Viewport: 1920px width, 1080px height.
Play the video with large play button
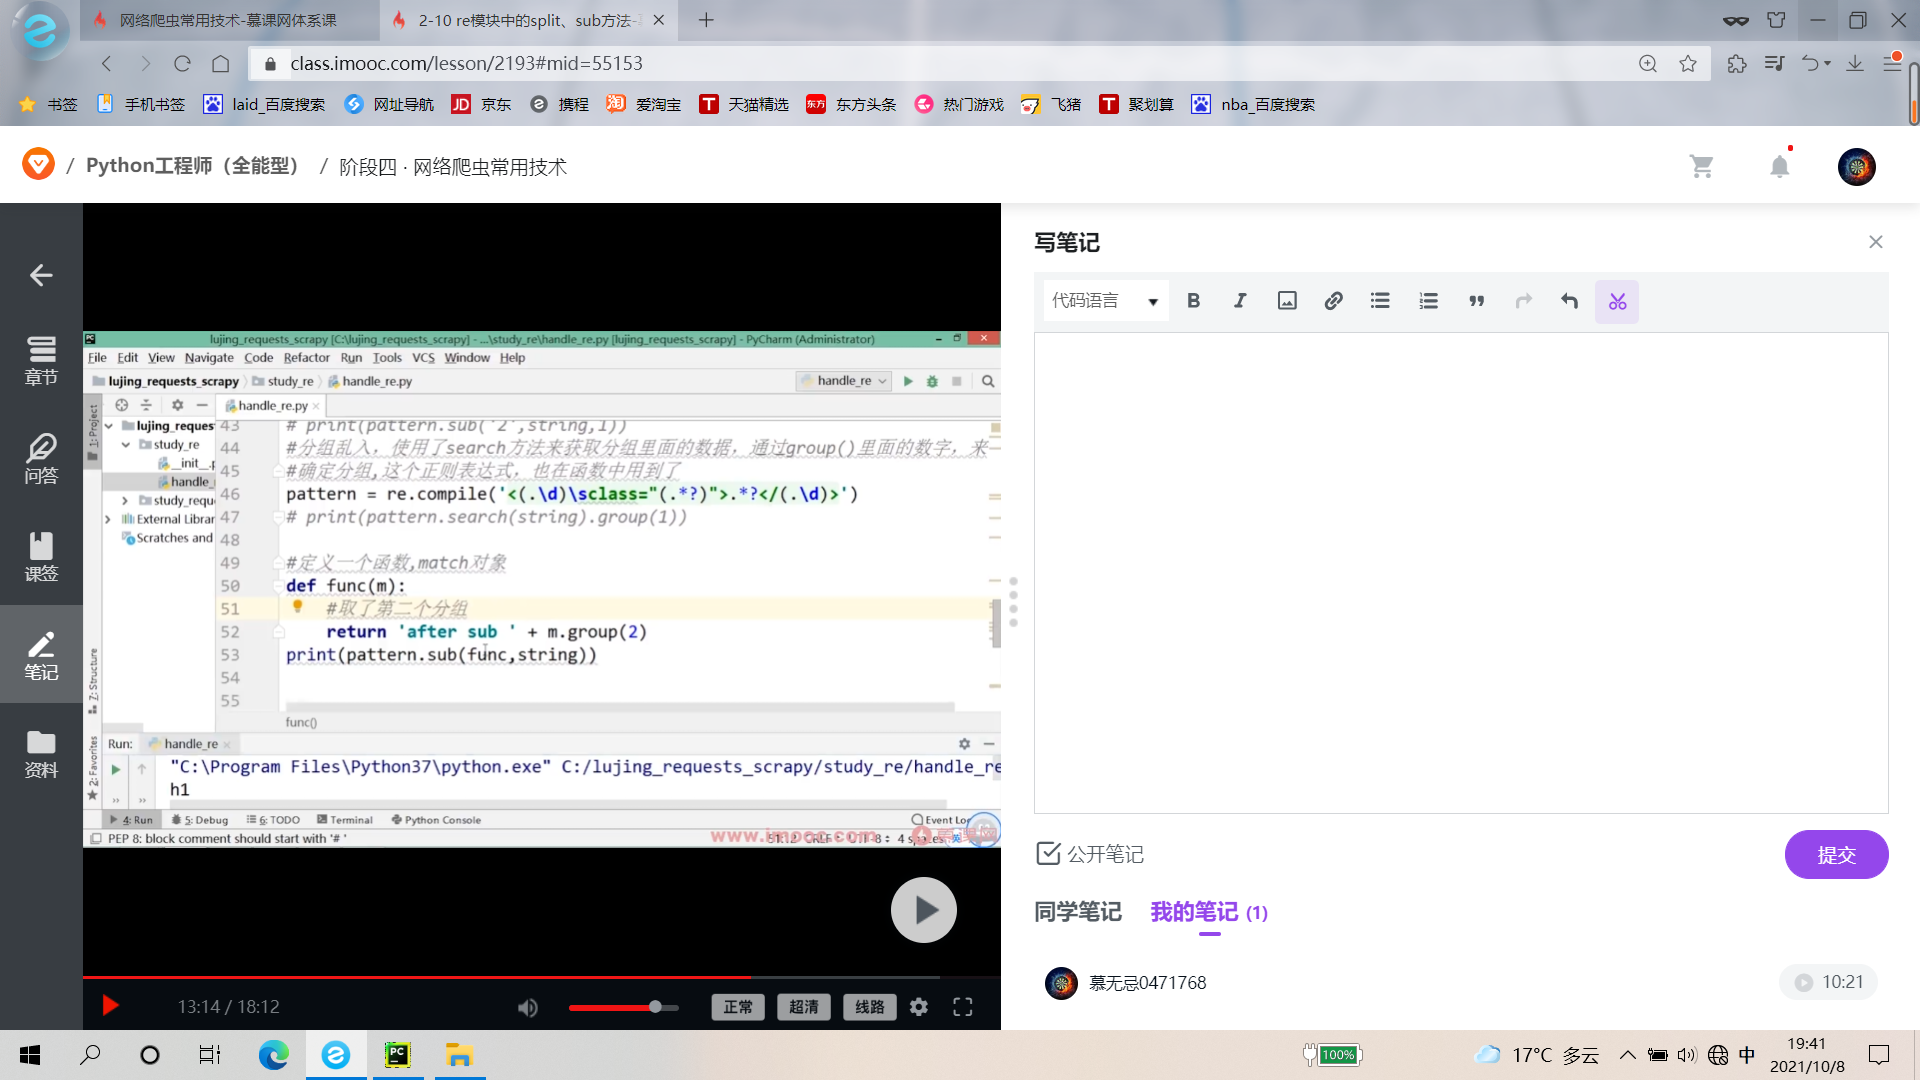(923, 910)
